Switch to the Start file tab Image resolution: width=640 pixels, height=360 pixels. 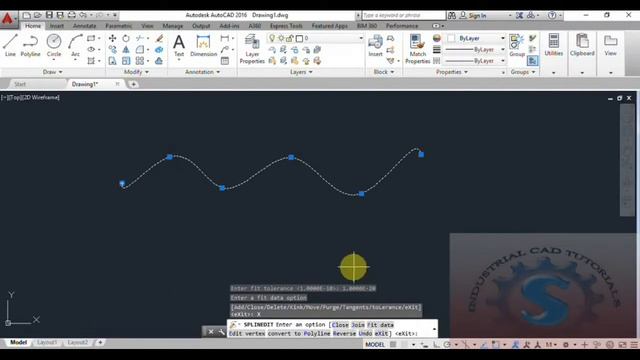point(20,84)
